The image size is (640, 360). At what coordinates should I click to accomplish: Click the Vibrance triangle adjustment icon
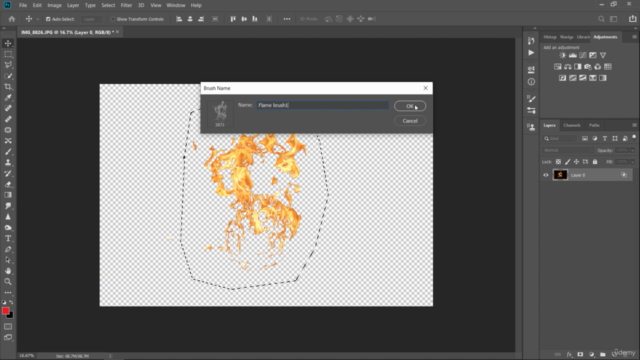point(603,55)
